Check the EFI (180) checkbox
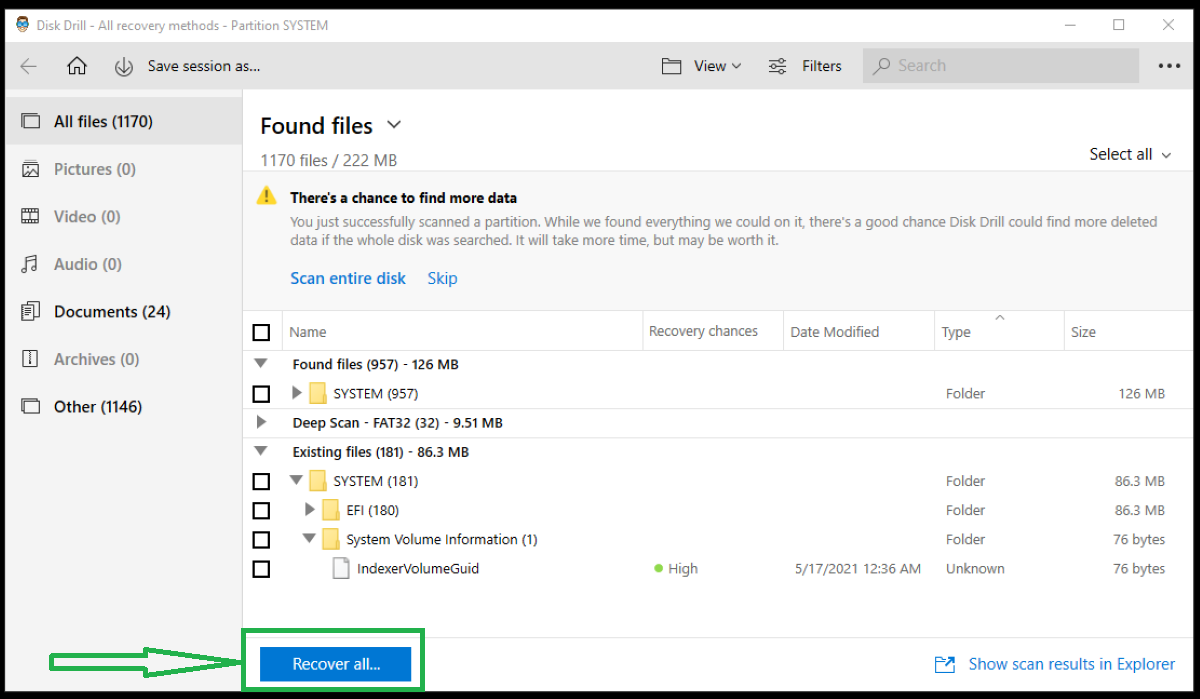This screenshot has height=699, width=1200. click(x=261, y=511)
